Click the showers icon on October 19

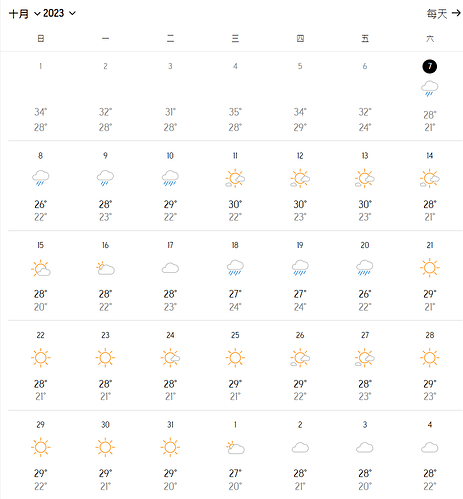(x=300, y=268)
